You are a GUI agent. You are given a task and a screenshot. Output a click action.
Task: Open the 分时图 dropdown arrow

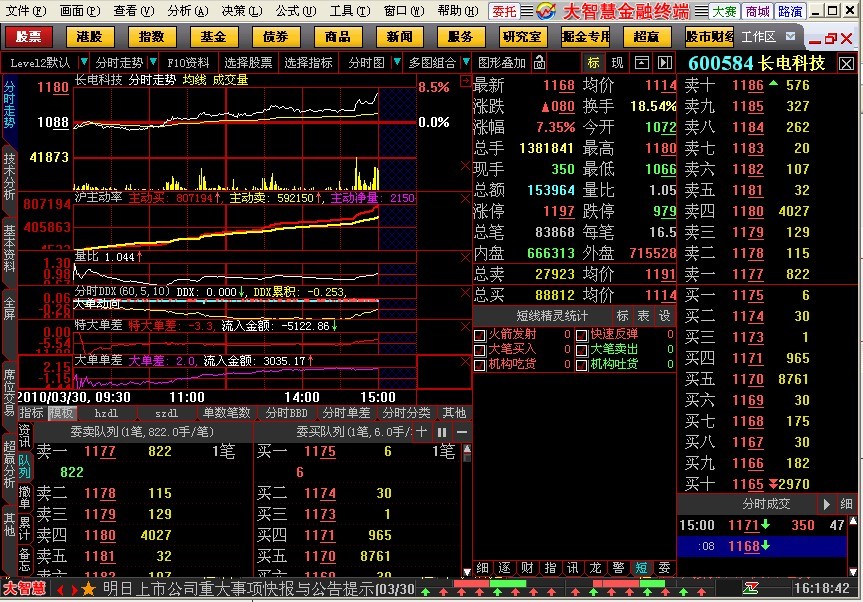point(396,62)
